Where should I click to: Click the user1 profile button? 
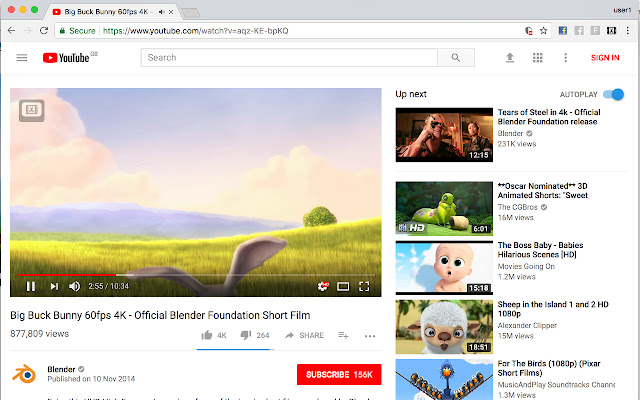click(x=622, y=10)
